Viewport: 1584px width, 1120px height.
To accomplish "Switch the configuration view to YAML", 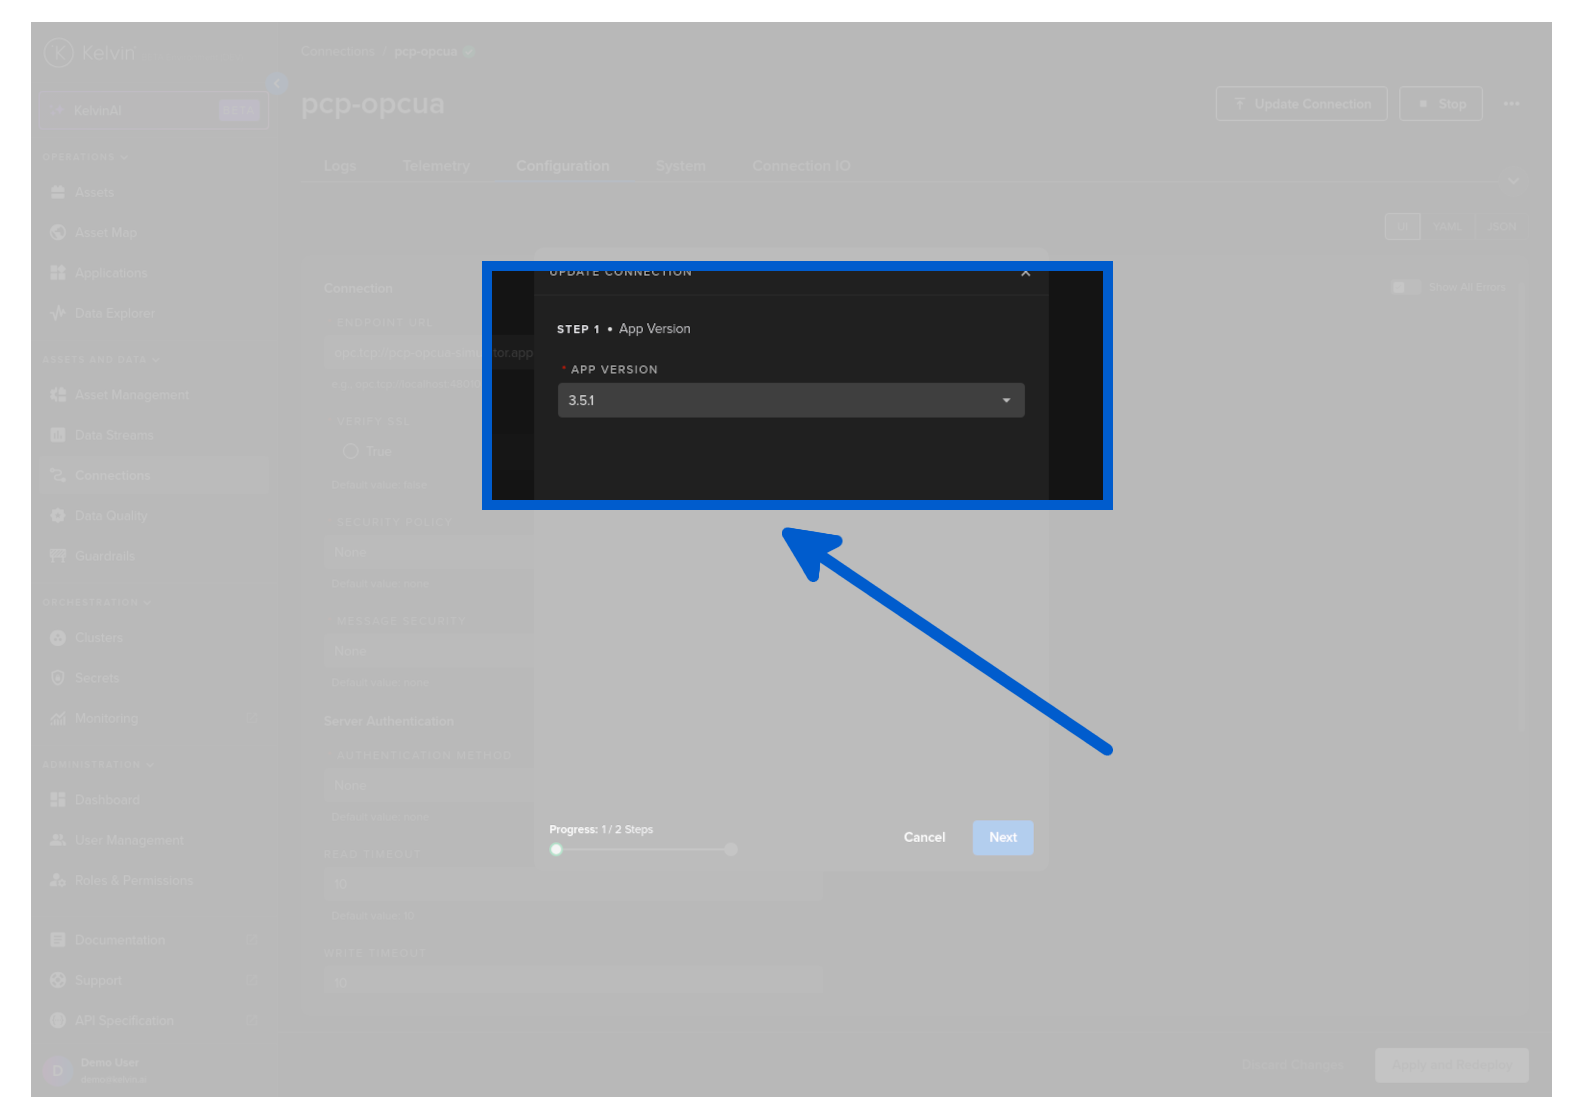I will coord(1447,227).
